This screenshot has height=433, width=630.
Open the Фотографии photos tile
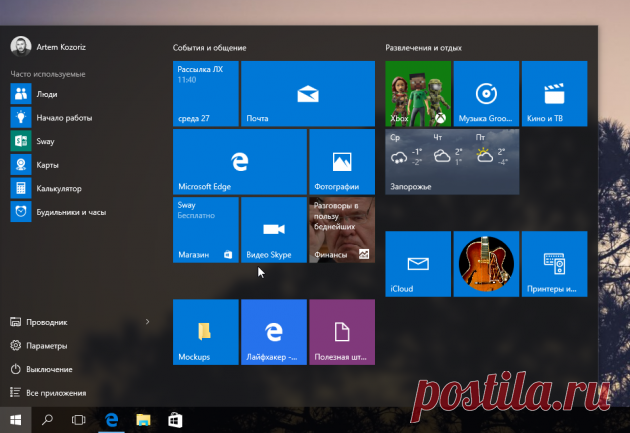point(342,161)
